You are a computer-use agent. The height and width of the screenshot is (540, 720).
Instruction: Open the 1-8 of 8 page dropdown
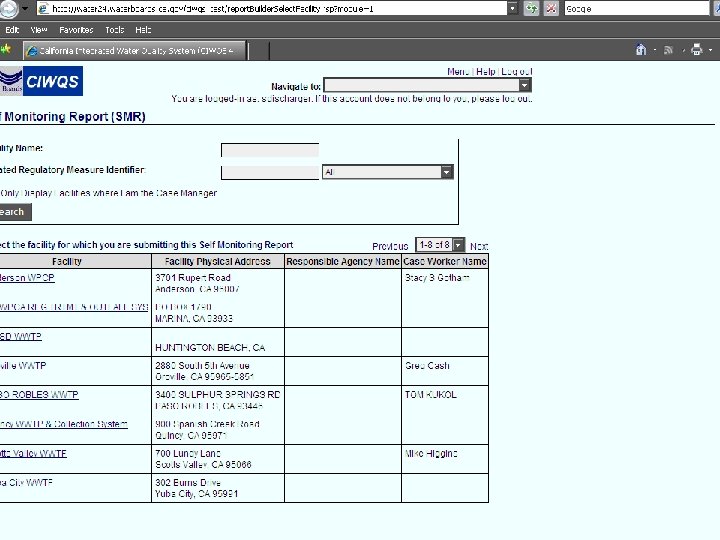pyautogui.click(x=440, y=245)
